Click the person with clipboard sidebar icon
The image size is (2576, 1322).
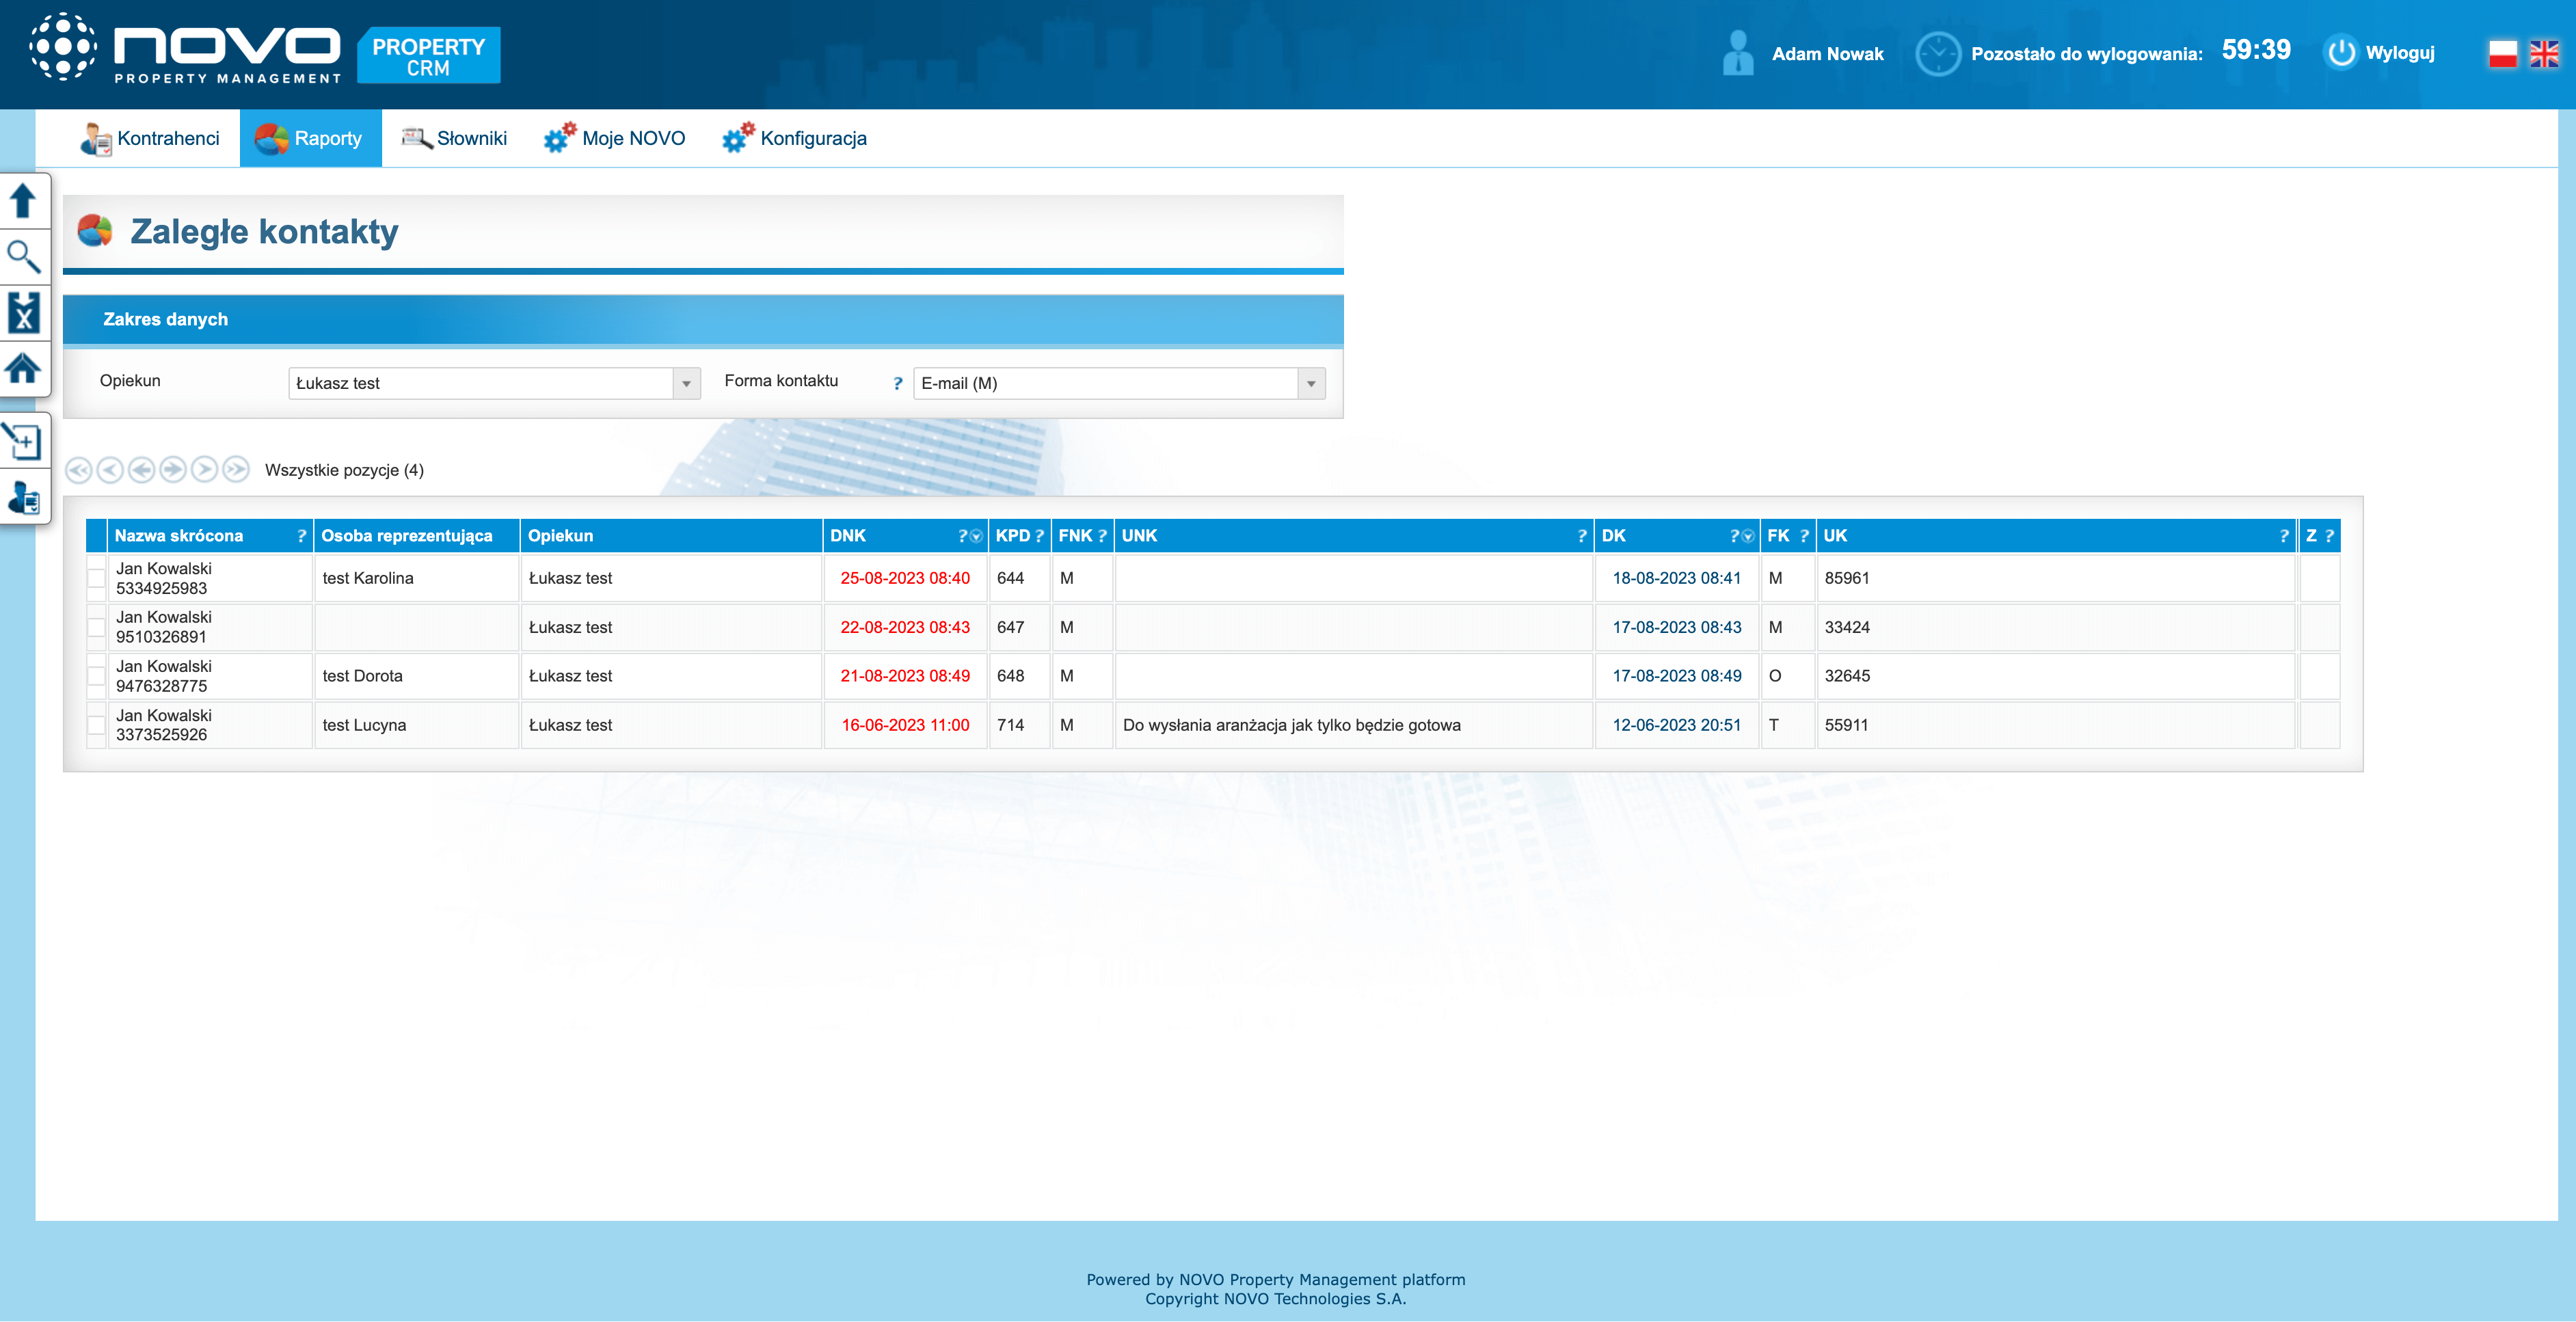point(23,497)
